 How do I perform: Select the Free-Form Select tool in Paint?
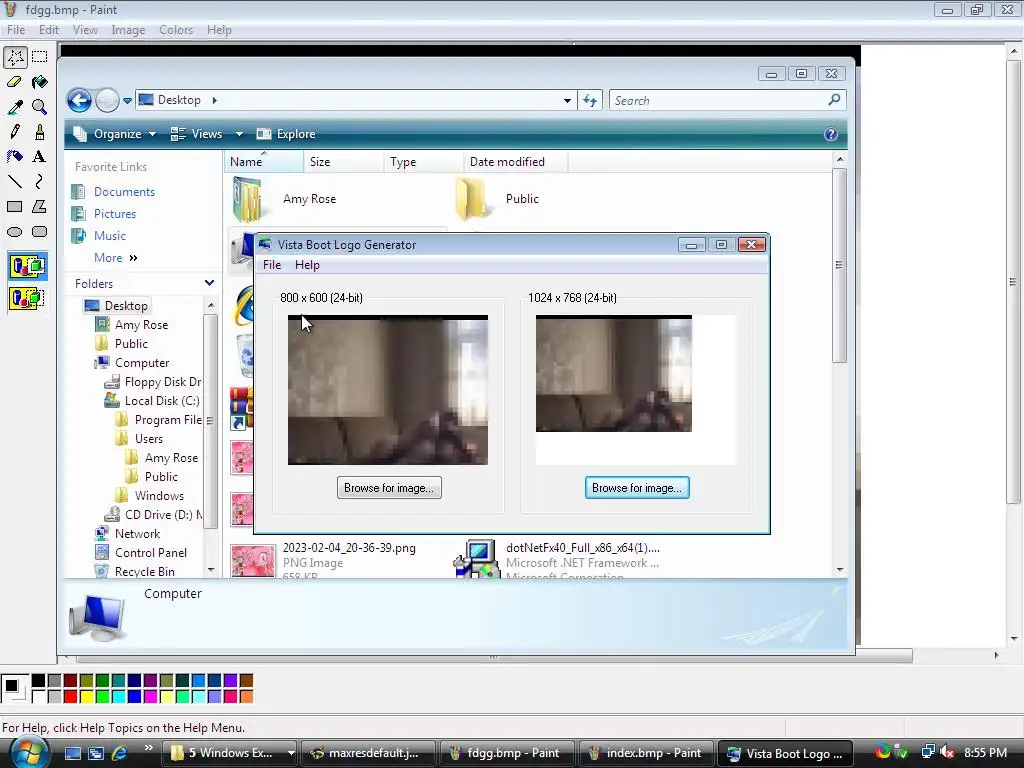pos(15,57)
